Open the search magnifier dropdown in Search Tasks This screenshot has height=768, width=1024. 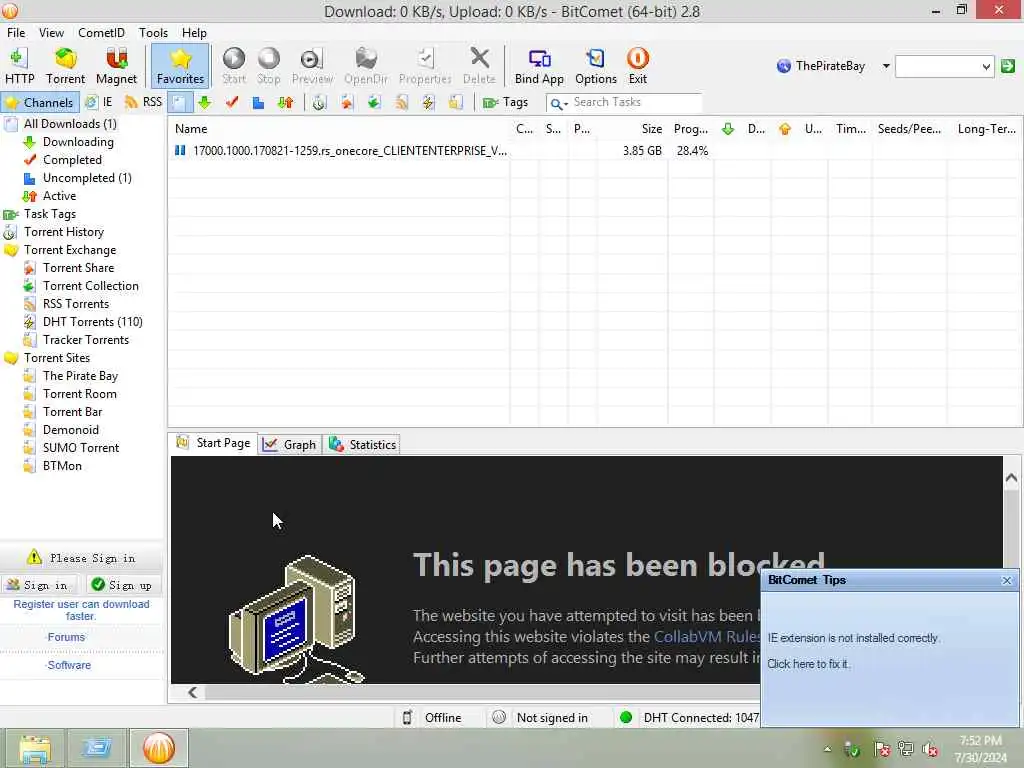click(x=558, y=103)
